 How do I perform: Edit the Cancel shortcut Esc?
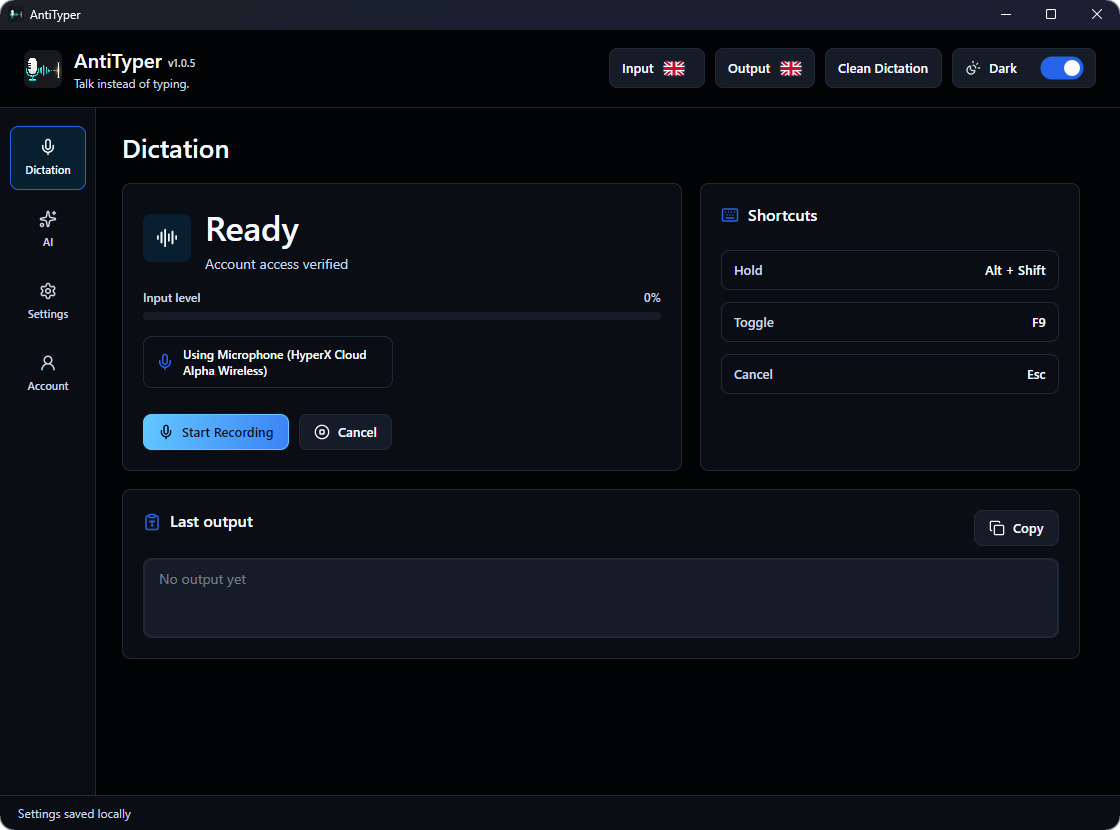[x=889, y=374]
